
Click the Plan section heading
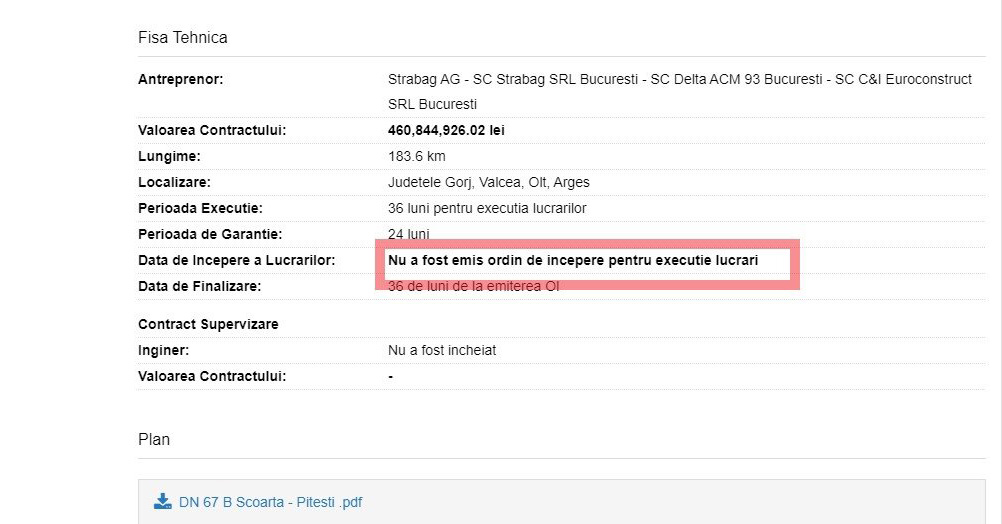[x=154, y=439]
